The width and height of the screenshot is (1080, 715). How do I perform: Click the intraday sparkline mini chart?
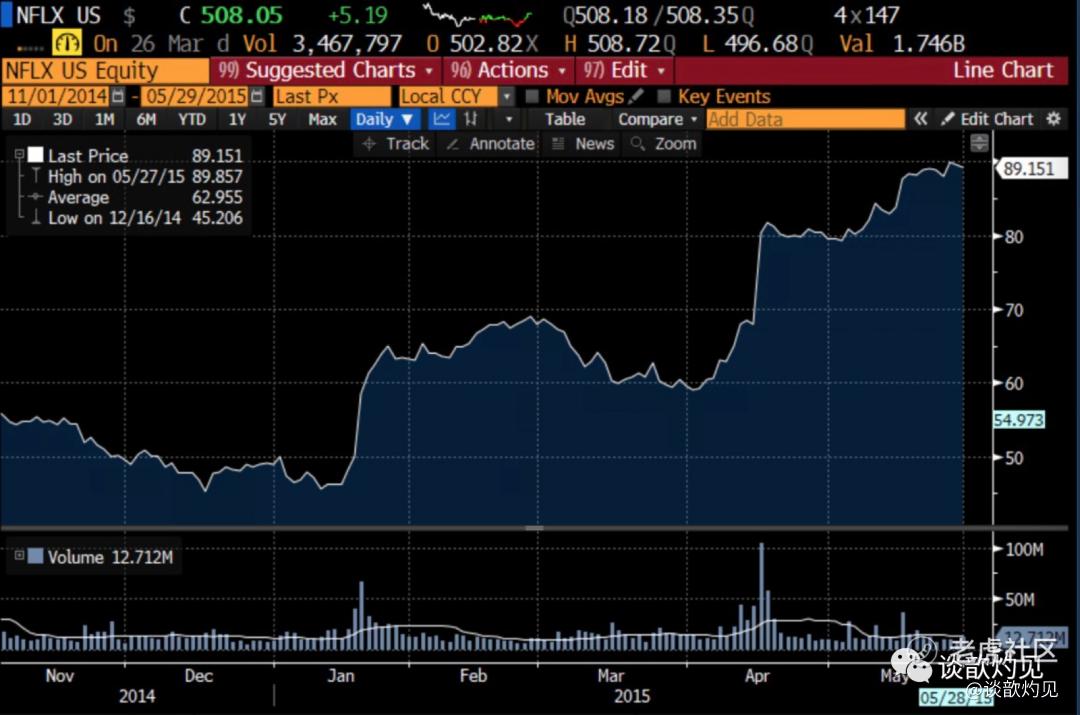pyautogui.click(x=477, y=15)
